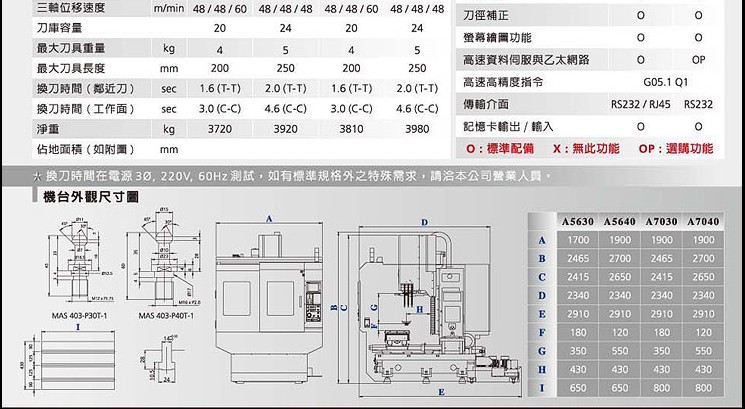Open the machine side view drawing labeled D
Image resolution: width=745 pixels, height=409 pixels.
[430, 308]
